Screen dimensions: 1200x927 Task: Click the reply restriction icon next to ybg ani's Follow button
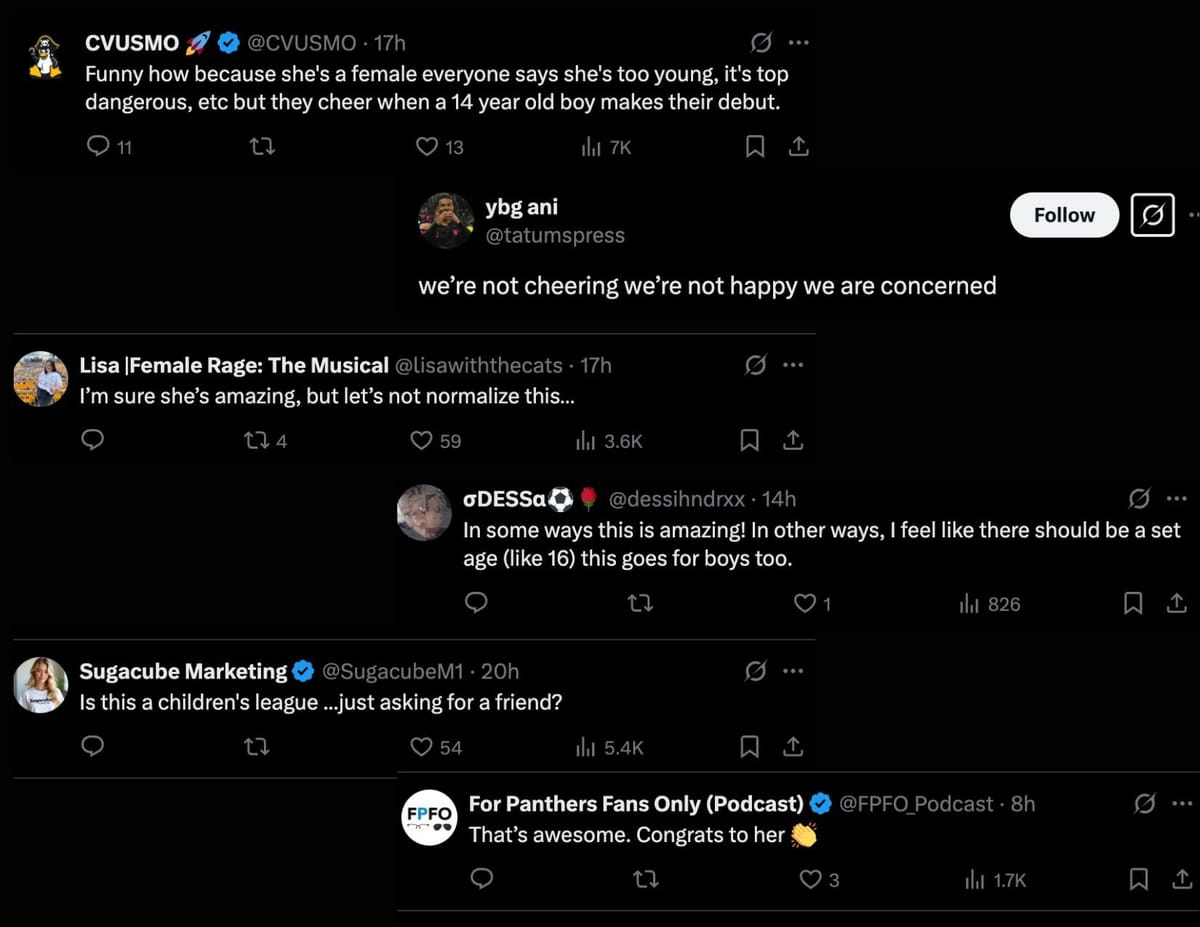pos(1152,215)
